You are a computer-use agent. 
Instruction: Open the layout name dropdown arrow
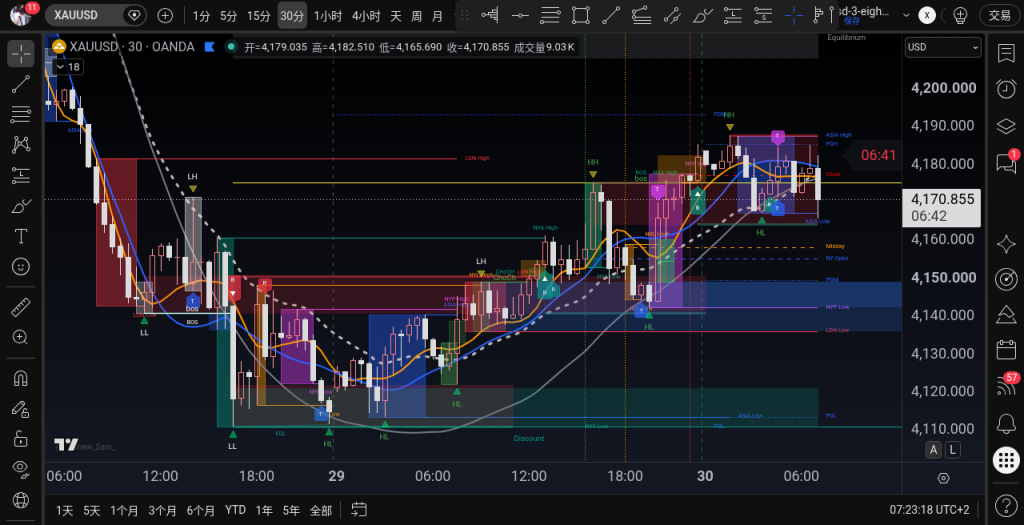[x=906, y=16]
